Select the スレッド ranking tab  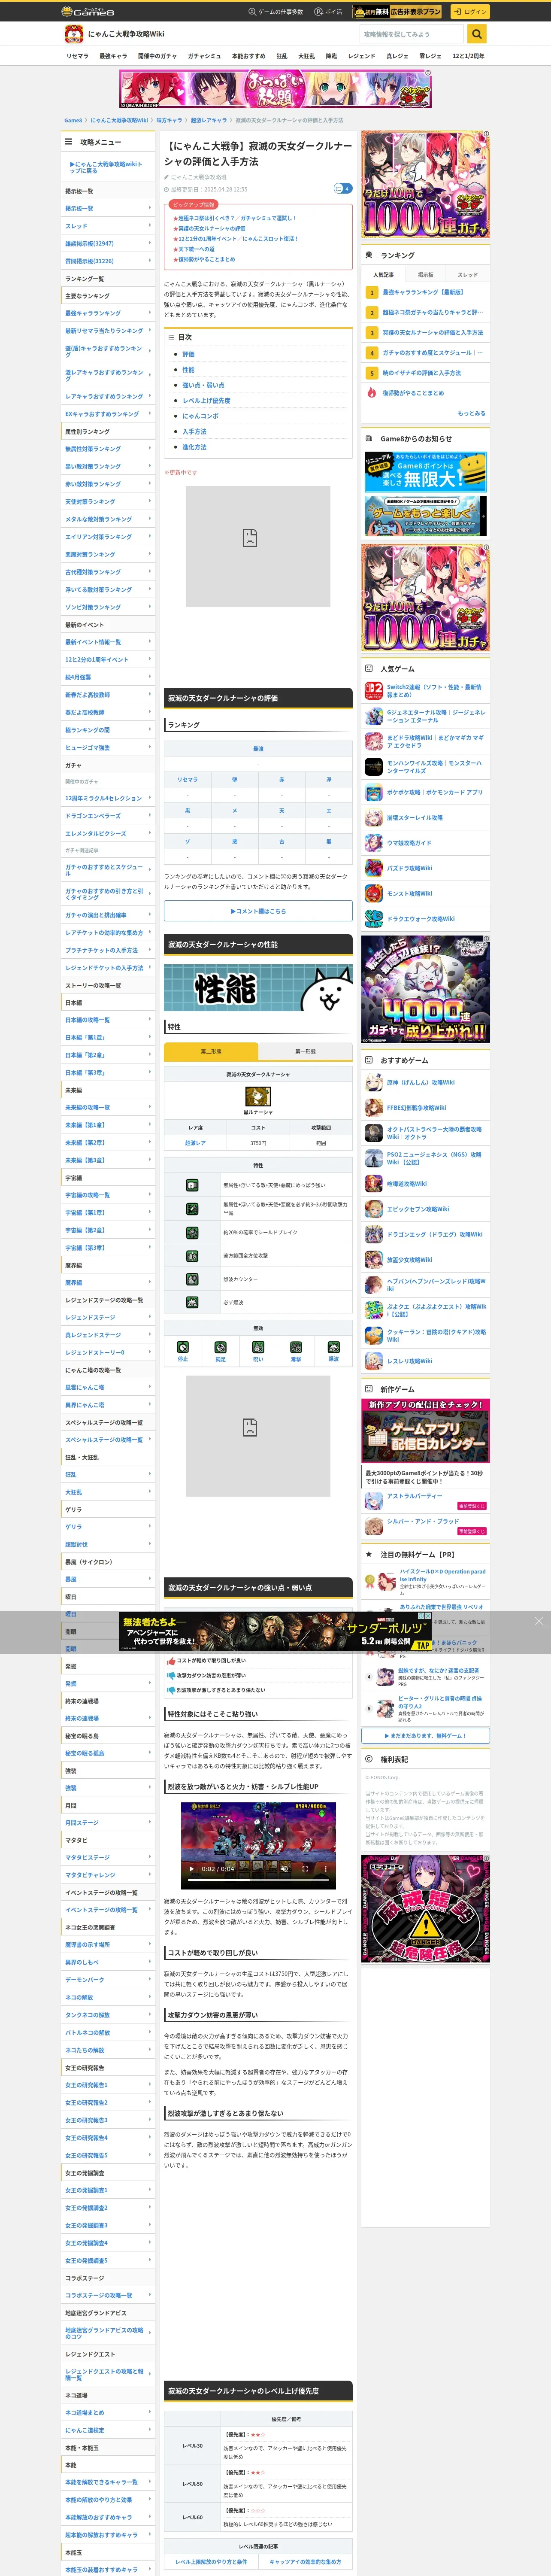pos(468,274)
